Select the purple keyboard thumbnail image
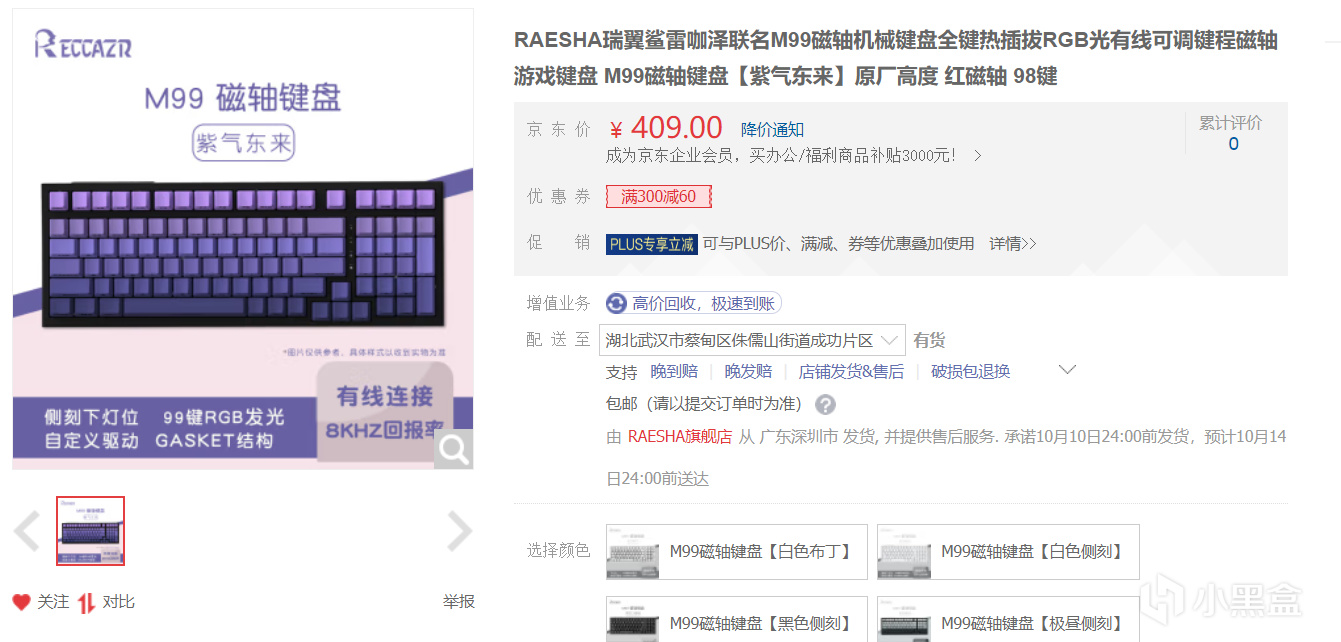Screen dimensions: 1341x642 91,531
